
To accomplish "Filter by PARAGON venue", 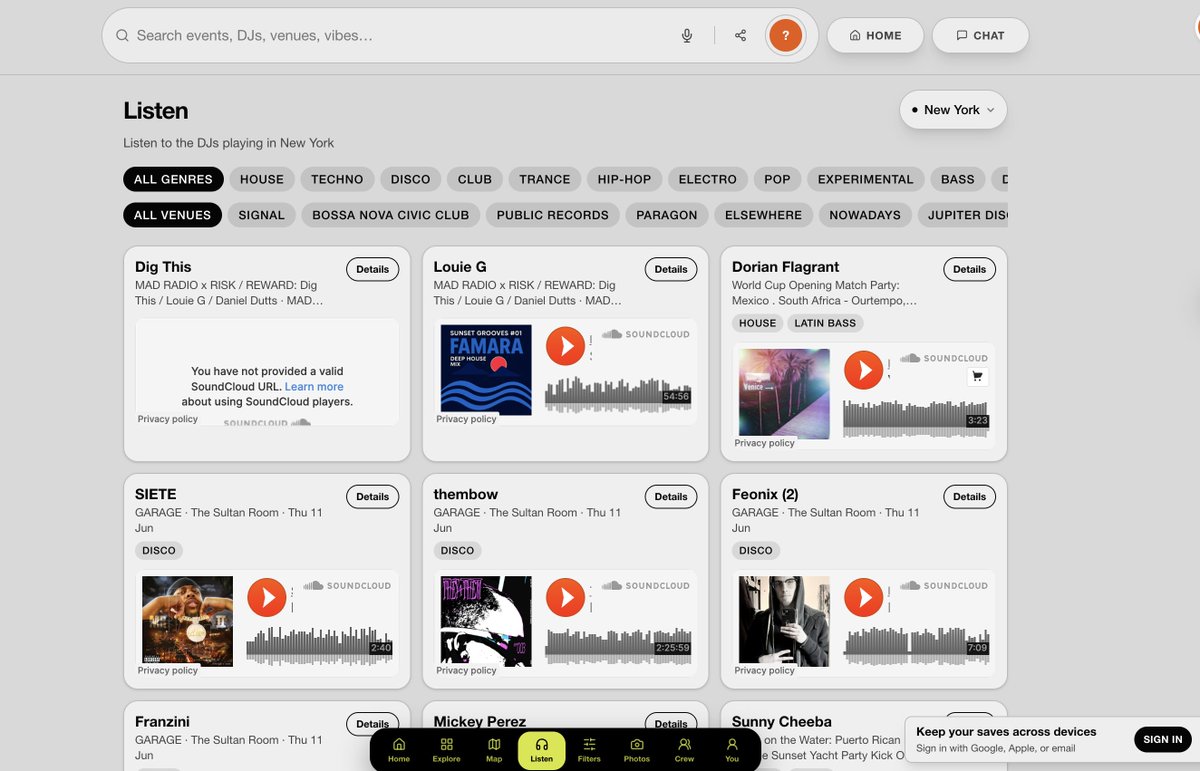I will pos(667,215).
